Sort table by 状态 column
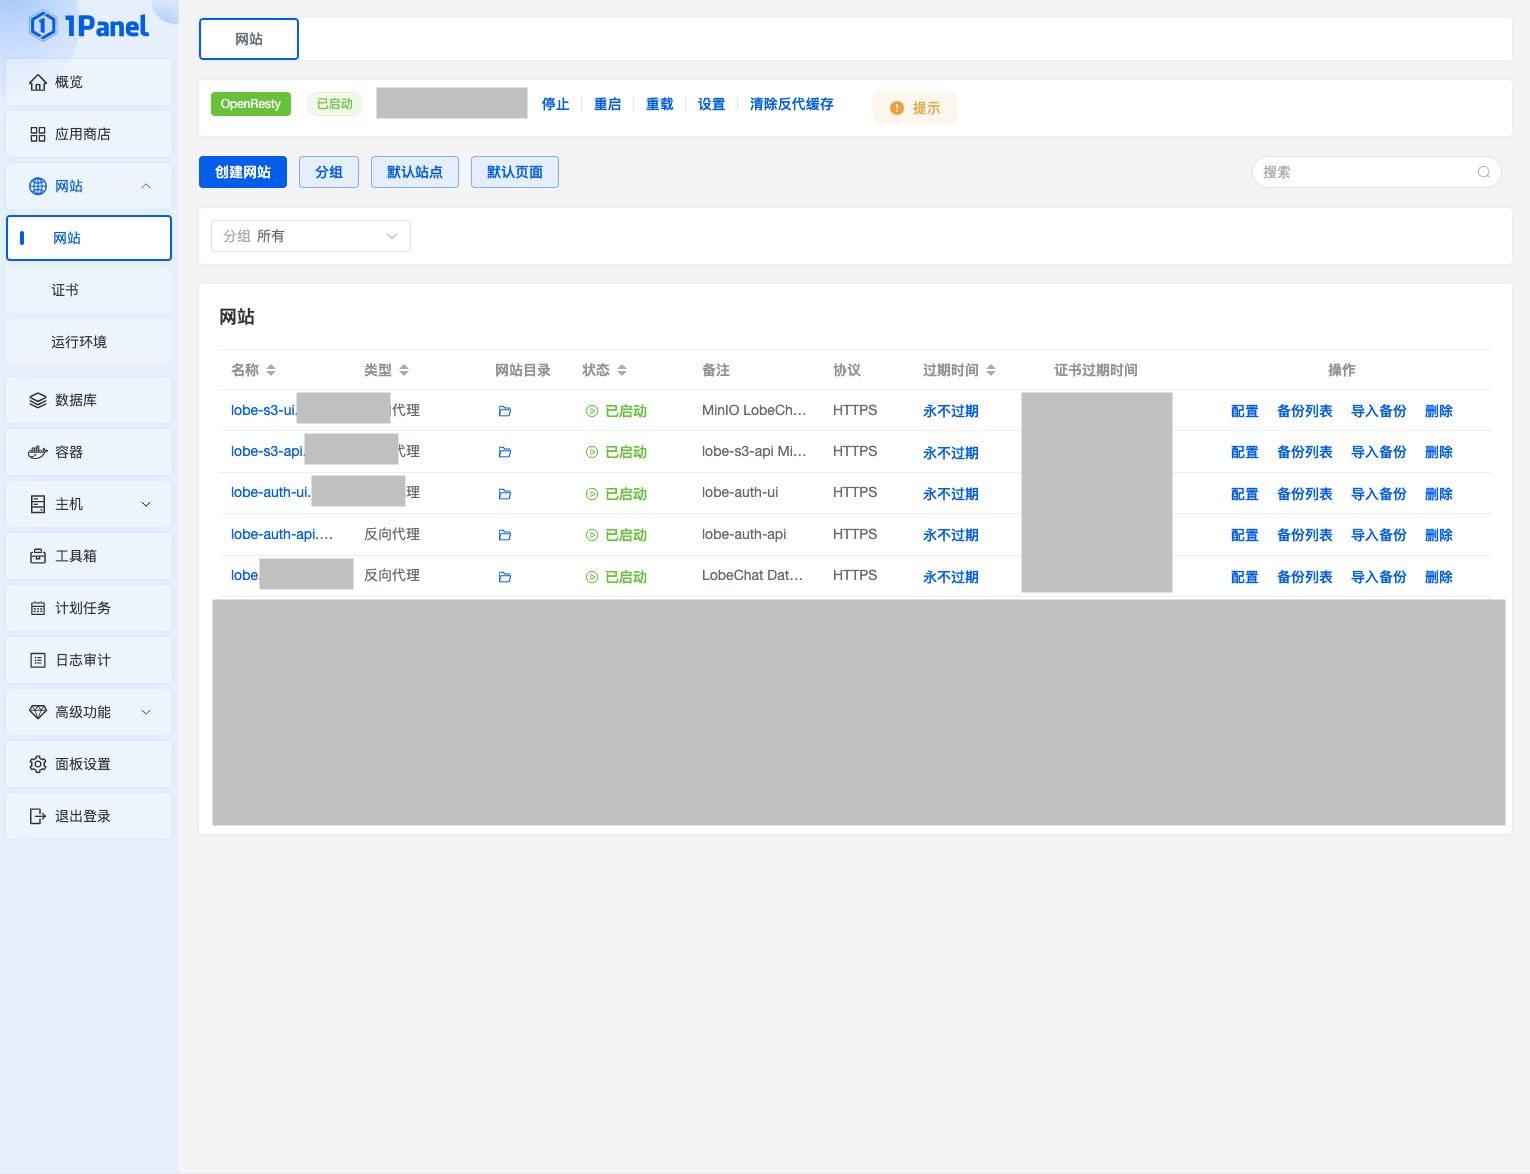This screenshot has width=1530, height=1174. click(622, 370)
